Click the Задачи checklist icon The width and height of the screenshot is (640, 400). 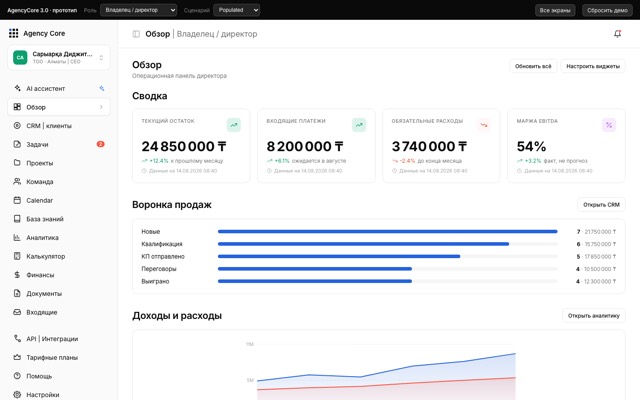point(17,144)
